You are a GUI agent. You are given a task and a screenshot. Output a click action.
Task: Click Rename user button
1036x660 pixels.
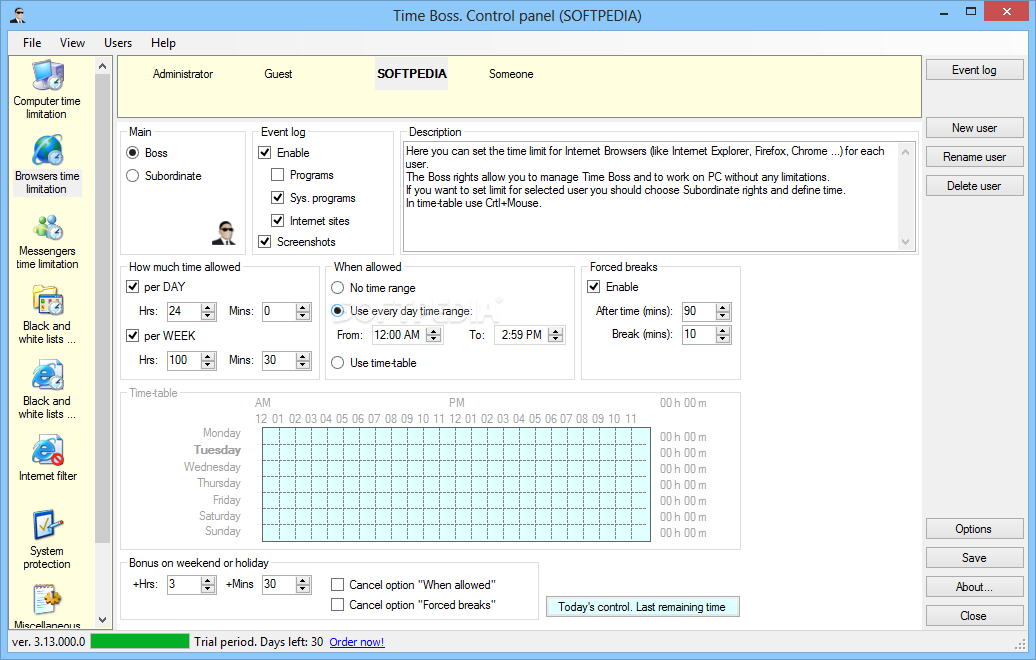click(975, 157)
